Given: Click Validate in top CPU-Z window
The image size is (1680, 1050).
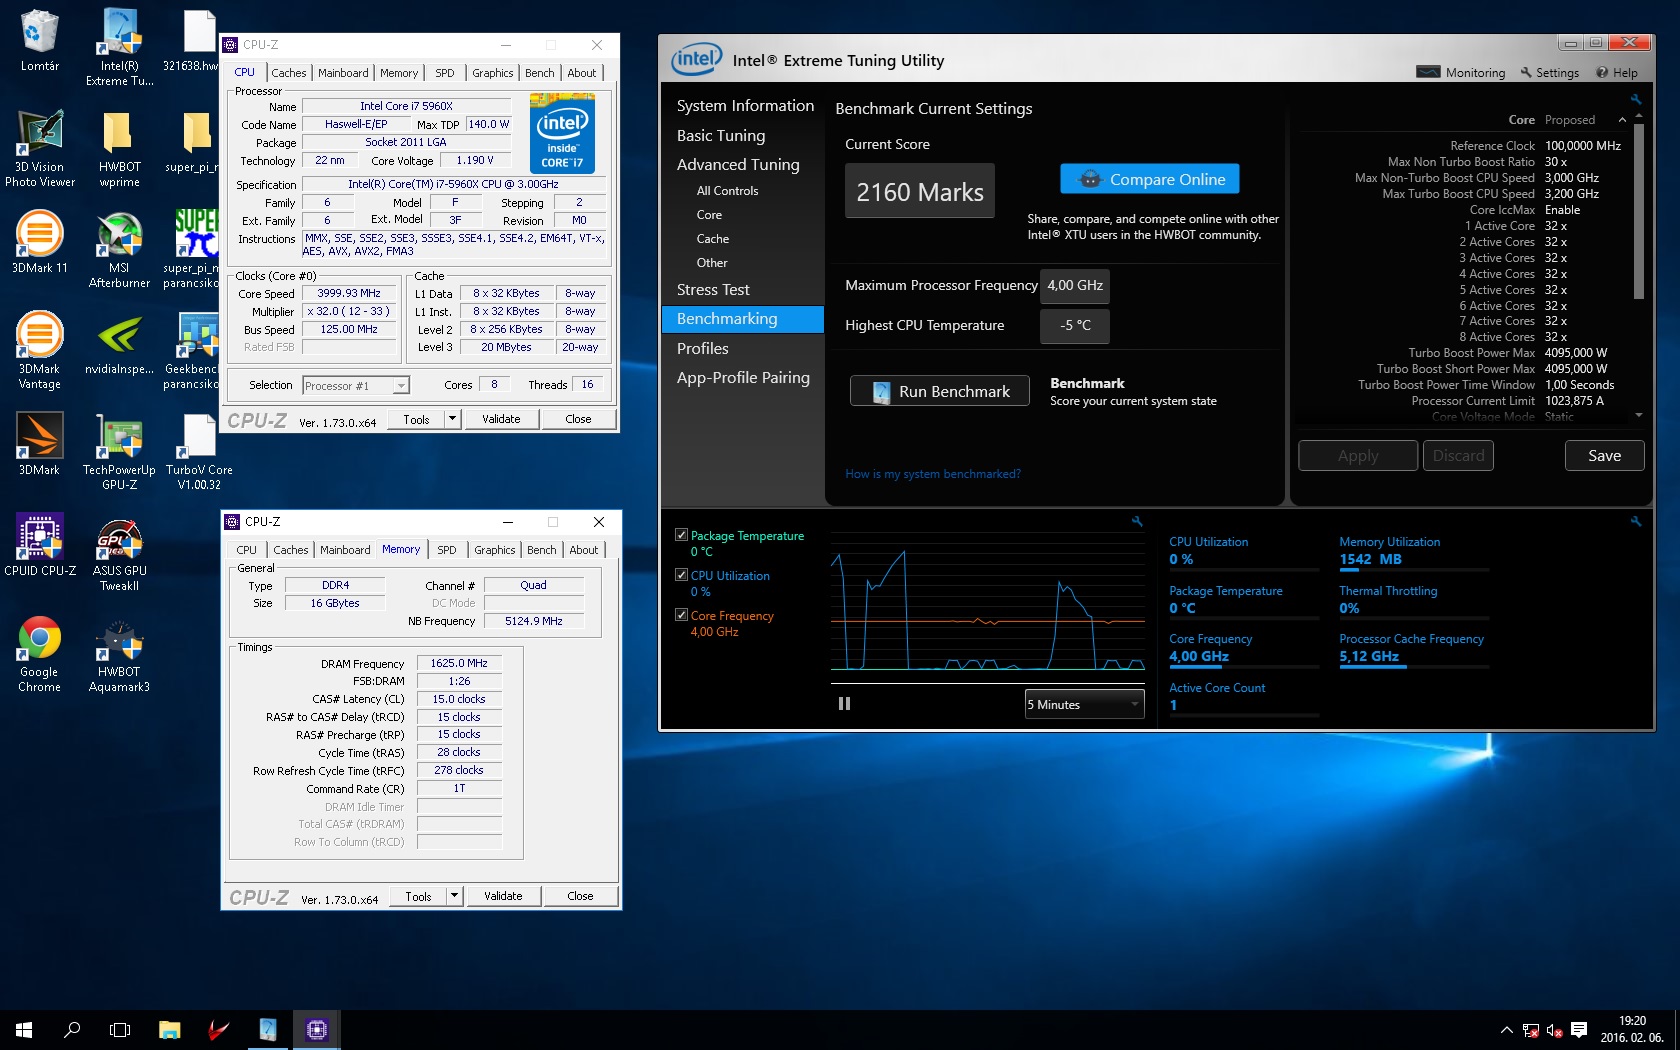Looking at the screenshot, I should click(x=501, y=419).
